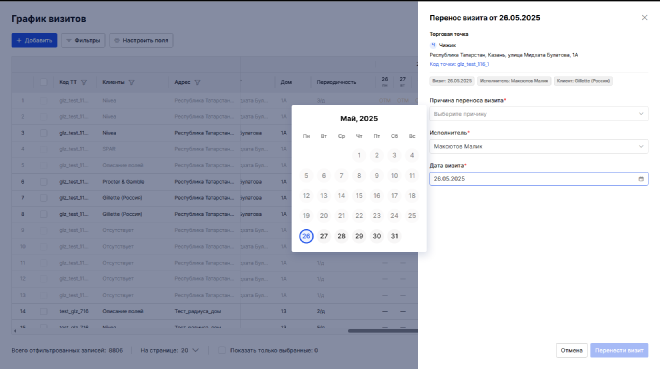This screenshot has height=369, width=660.
Task: Click the Клиент: Gillette (Россия) tag
Action: (x=583, y=81)
